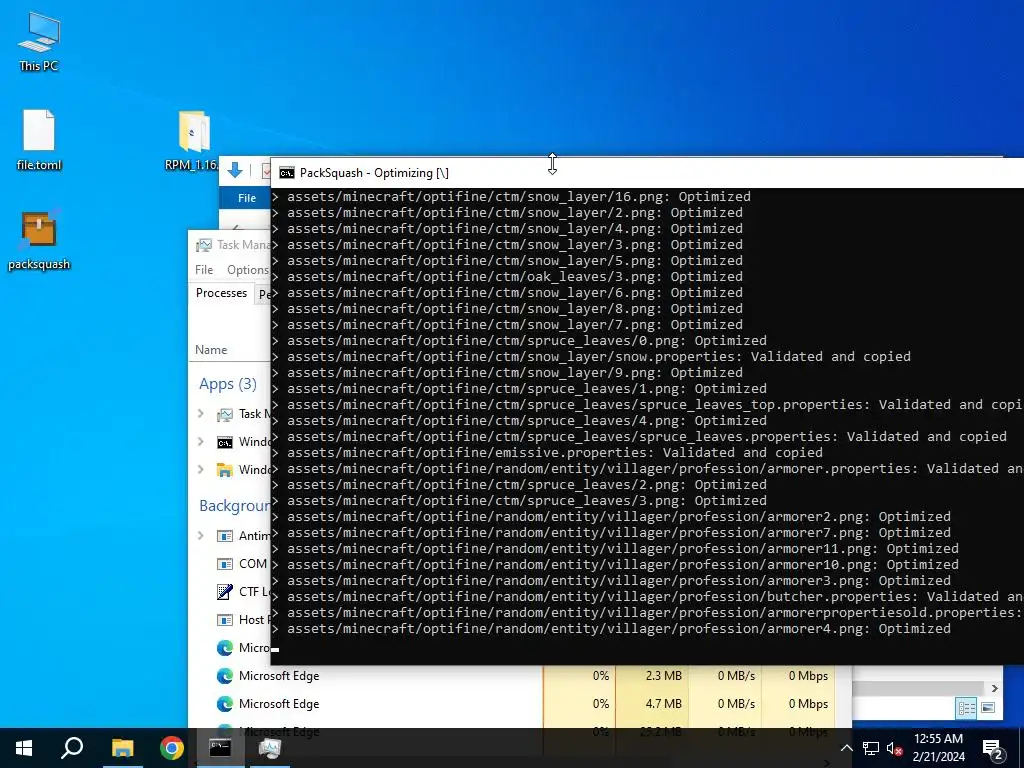Viewport: 1024px width, 768px height.
Task: Open the clock and calendar flyout
Action: 938,748
